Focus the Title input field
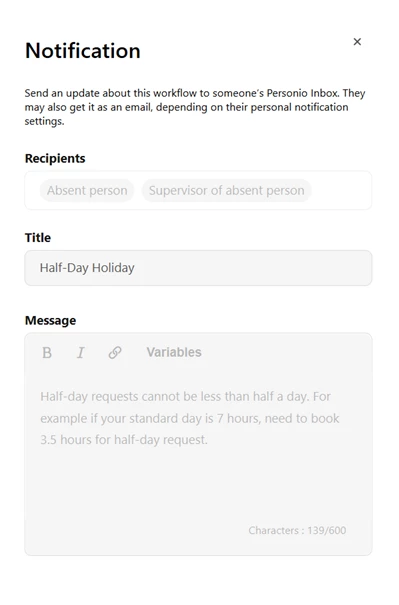Viewport: 399px width, 605px height. 198,268
